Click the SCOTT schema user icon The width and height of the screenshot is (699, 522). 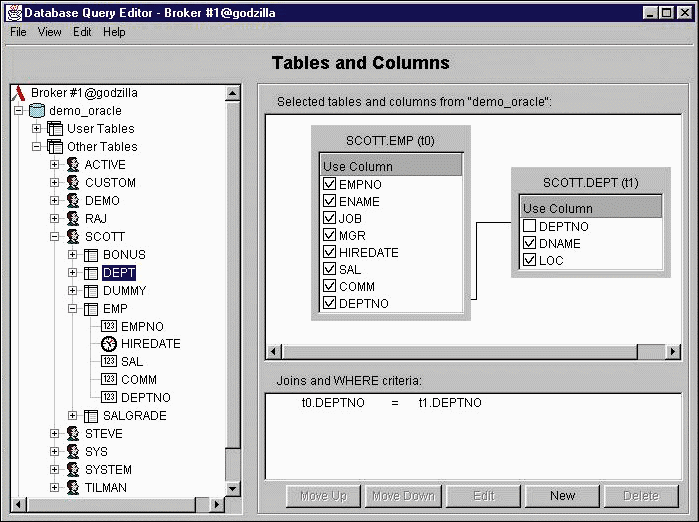pos(73,237)
